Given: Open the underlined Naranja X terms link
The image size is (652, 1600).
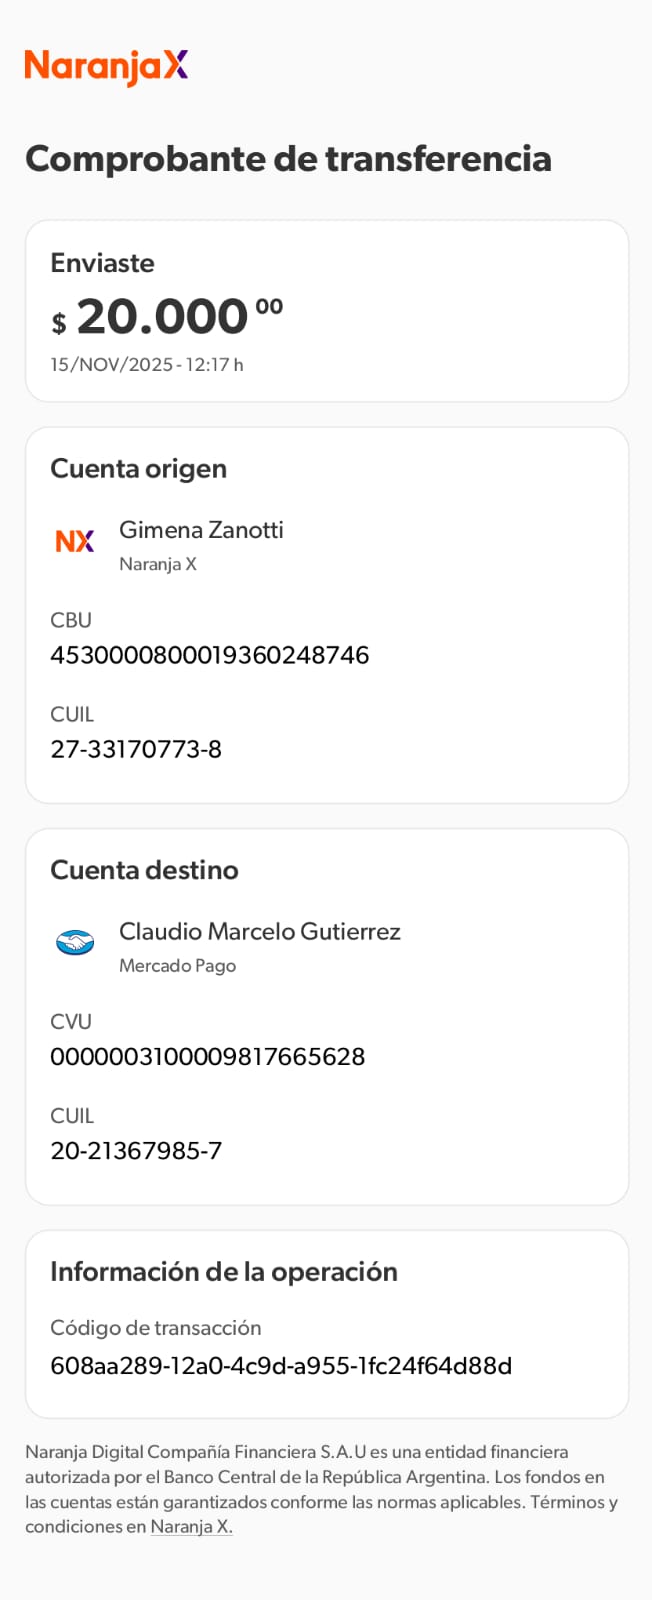Looking at the screenshot, I should [191, 1527].
